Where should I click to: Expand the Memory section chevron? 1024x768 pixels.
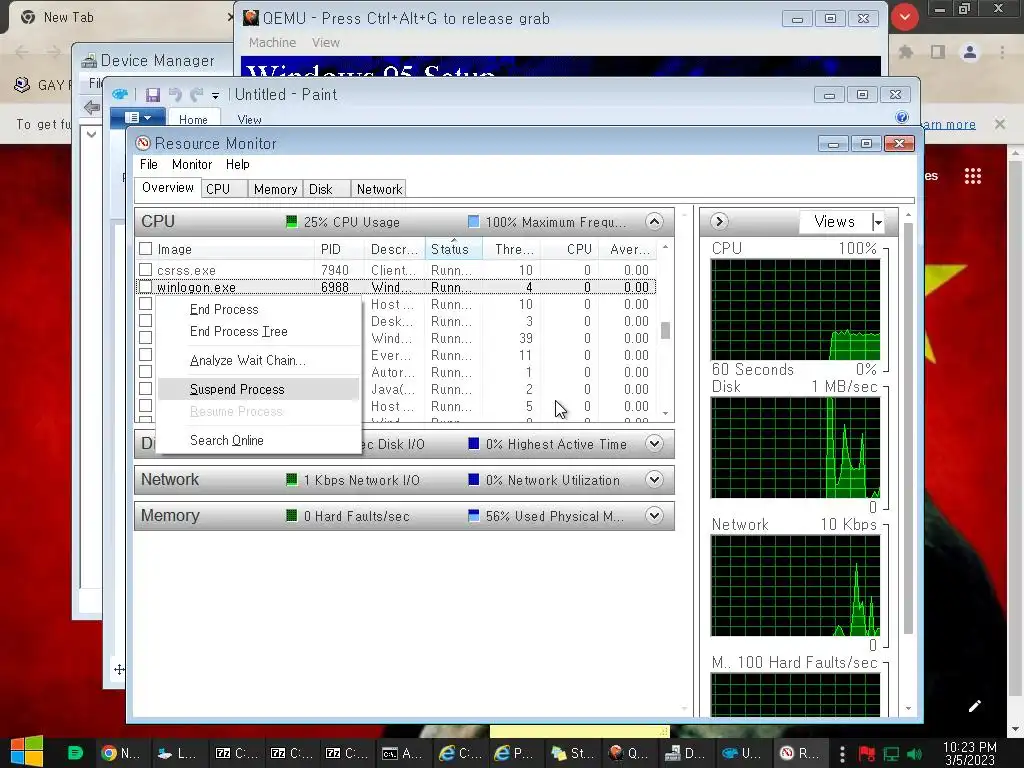[x=654, y=516]
